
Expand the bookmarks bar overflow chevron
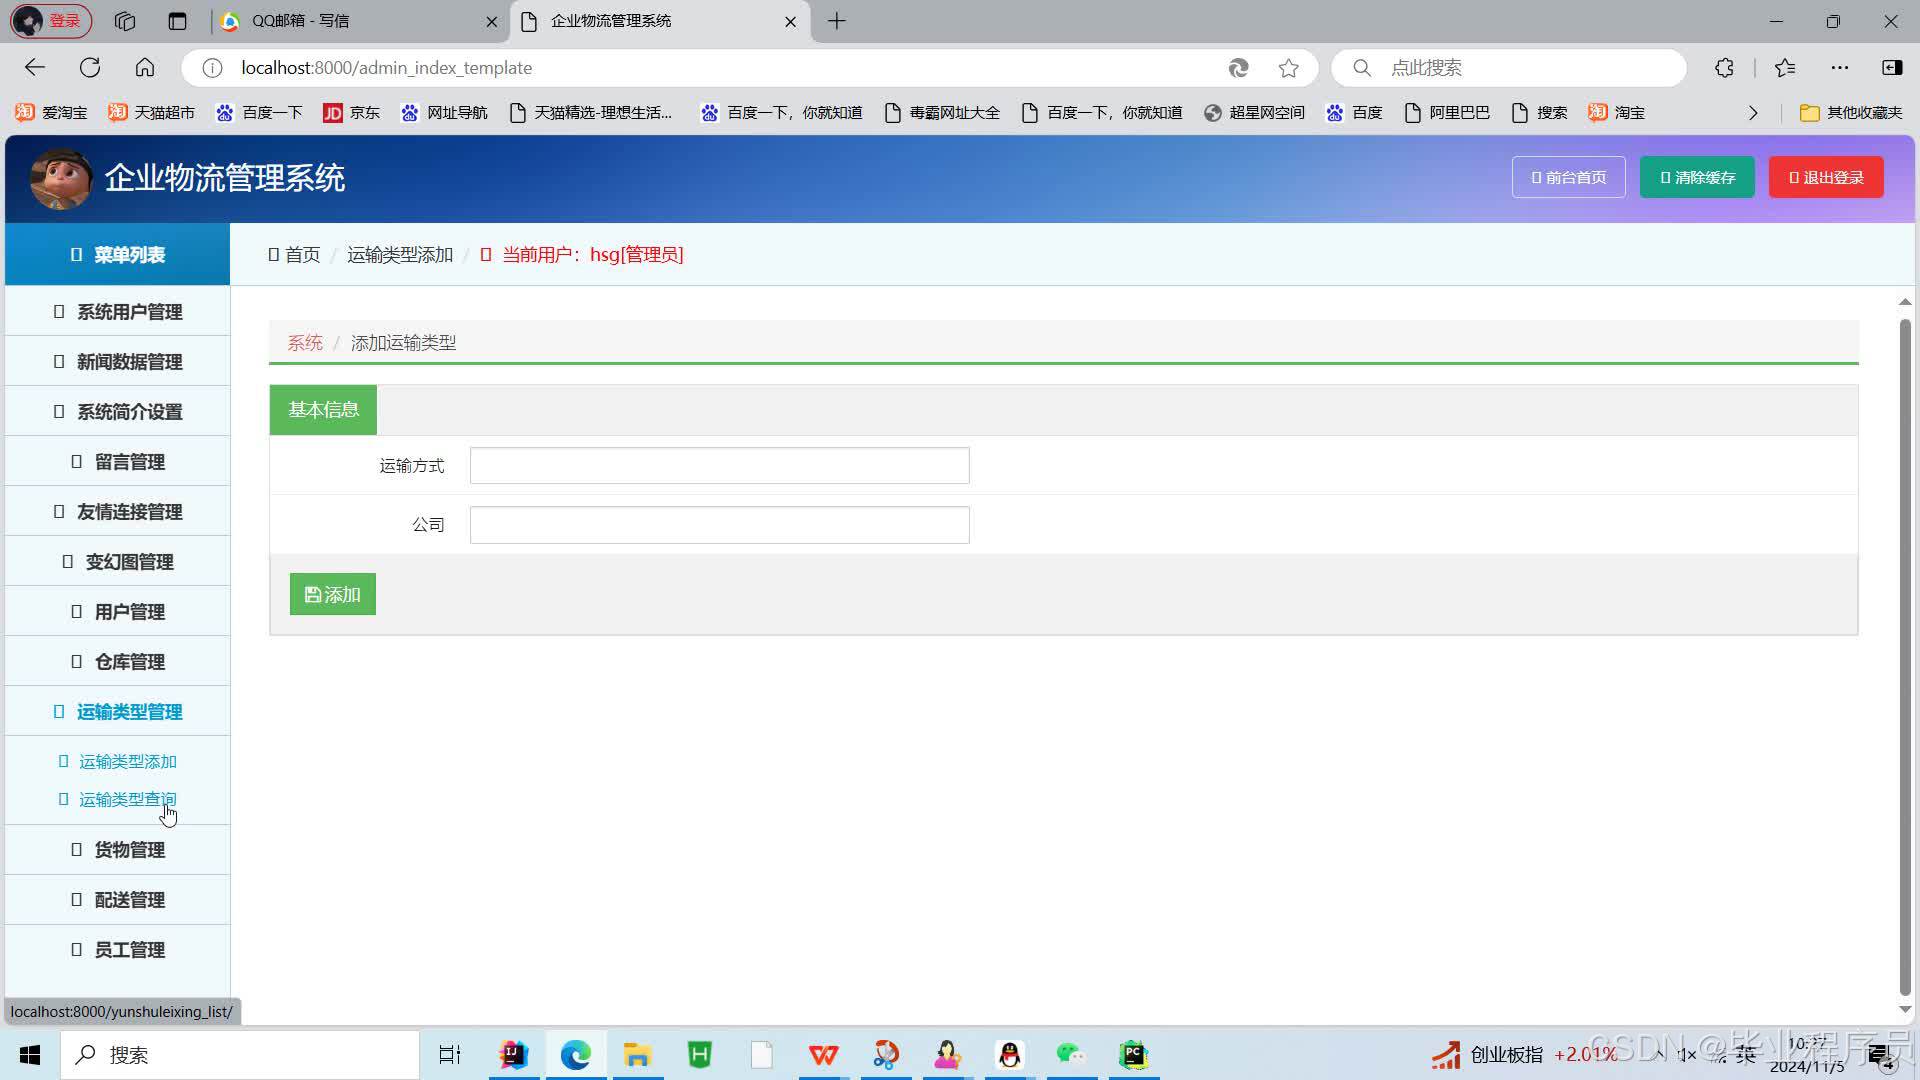click(1752, 113)
